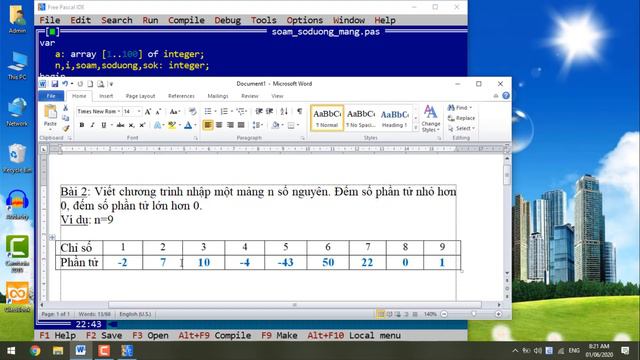Decrease paragraph indent
The height and width of the screenshot is (360, 640).
pyautogui.click(x=259, y=111)
